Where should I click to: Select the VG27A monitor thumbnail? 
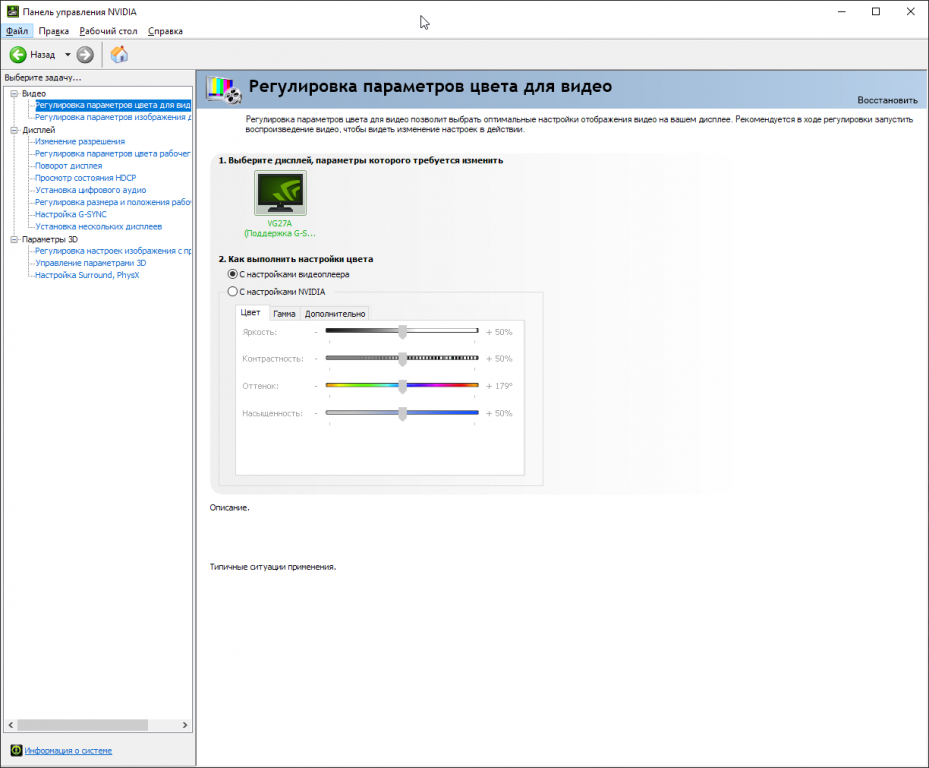280,193
